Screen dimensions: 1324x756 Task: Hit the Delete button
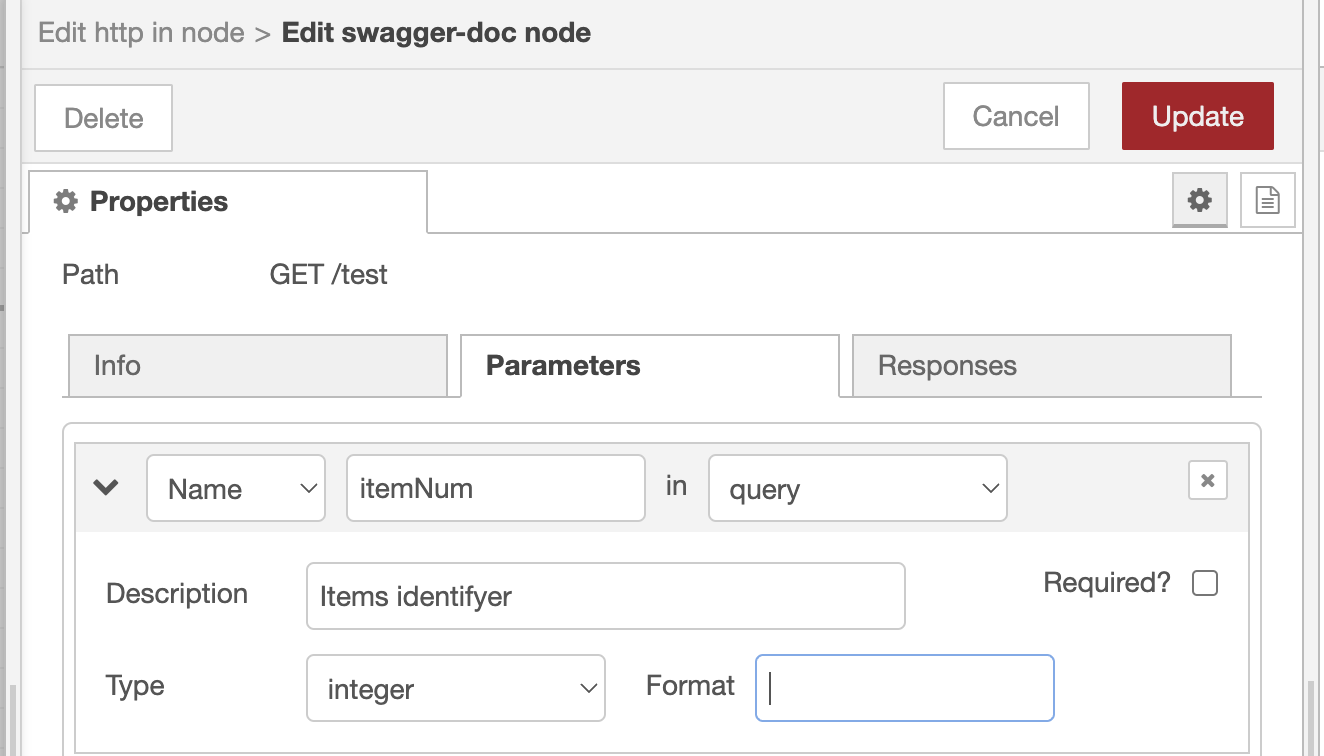coord(103,118)
